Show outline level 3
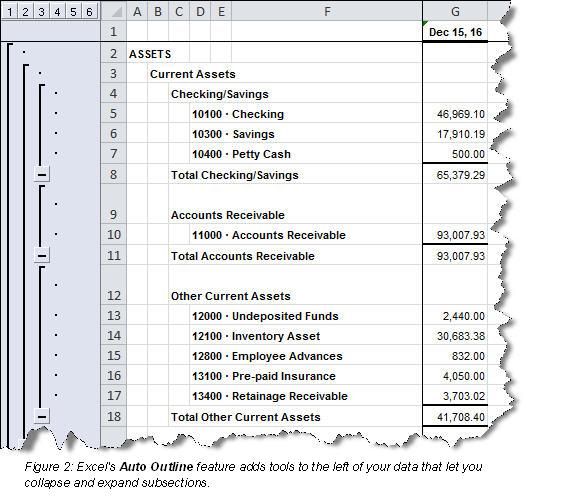The height and width of the screenshot is (501, 580). pyautogui.click(x=41, y=11)
